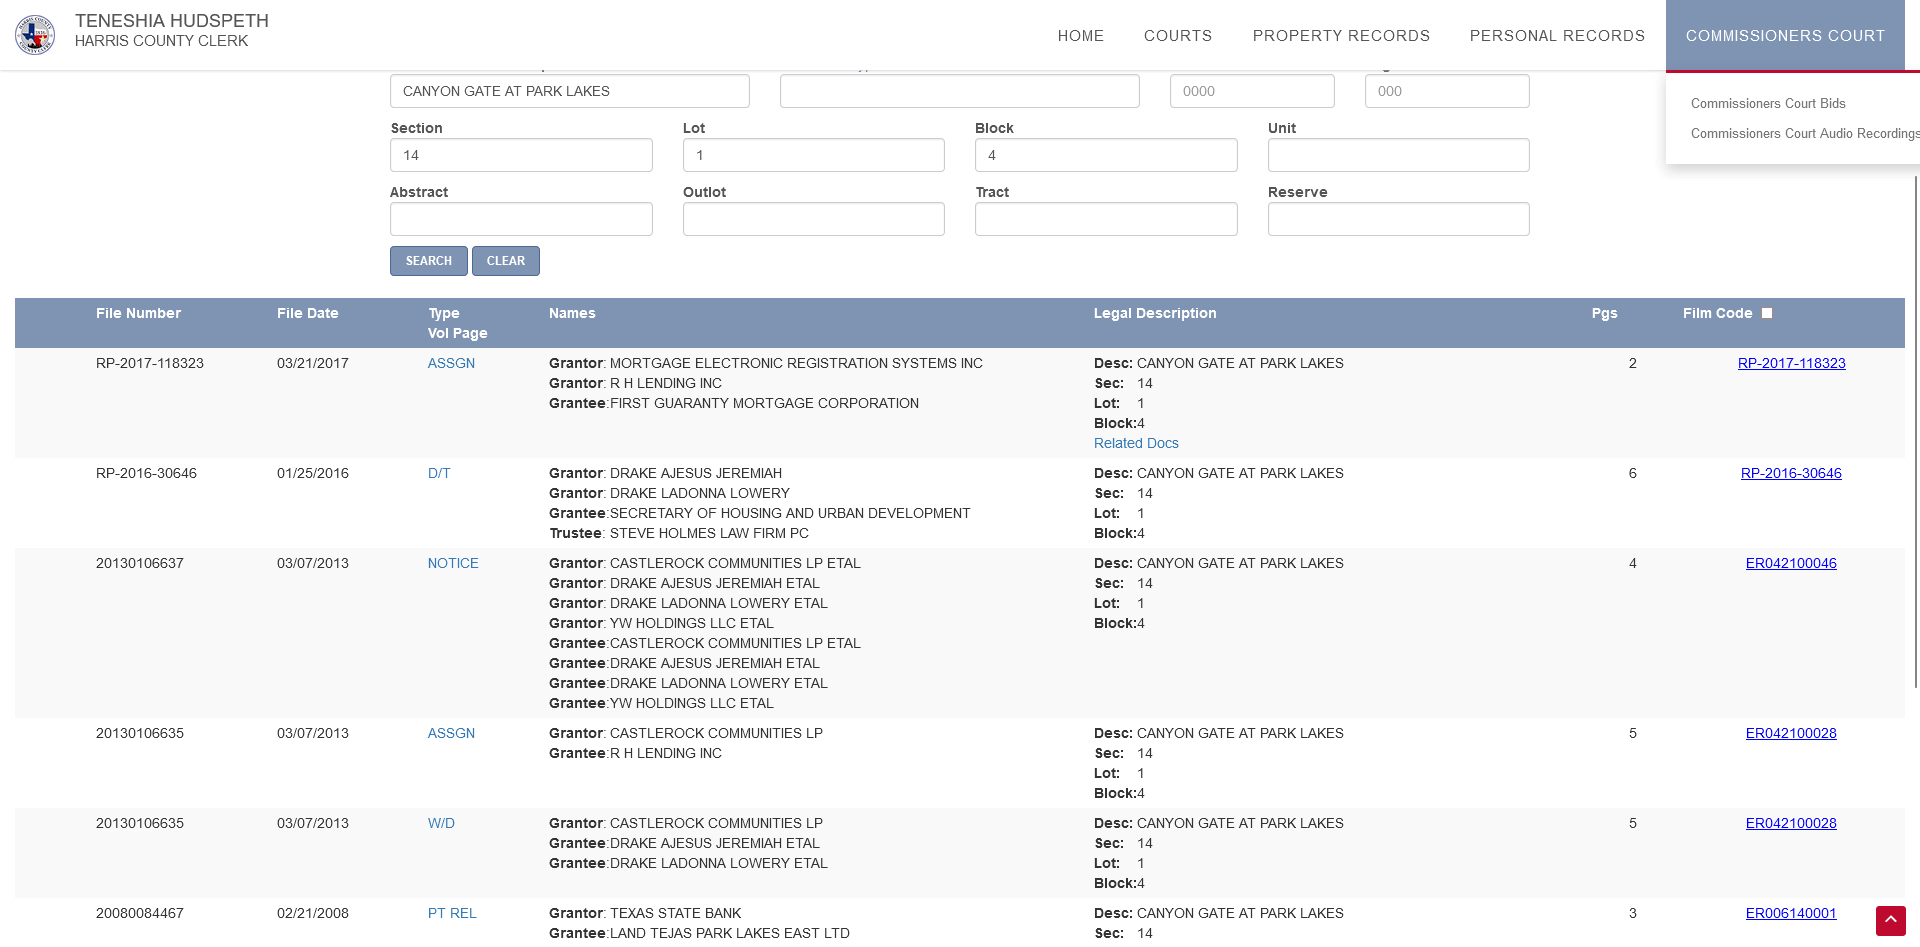This screenshot has height=947, width=1920.
Task: Open ER042100028 link in the W/D row
Action: pos(1791,823)
